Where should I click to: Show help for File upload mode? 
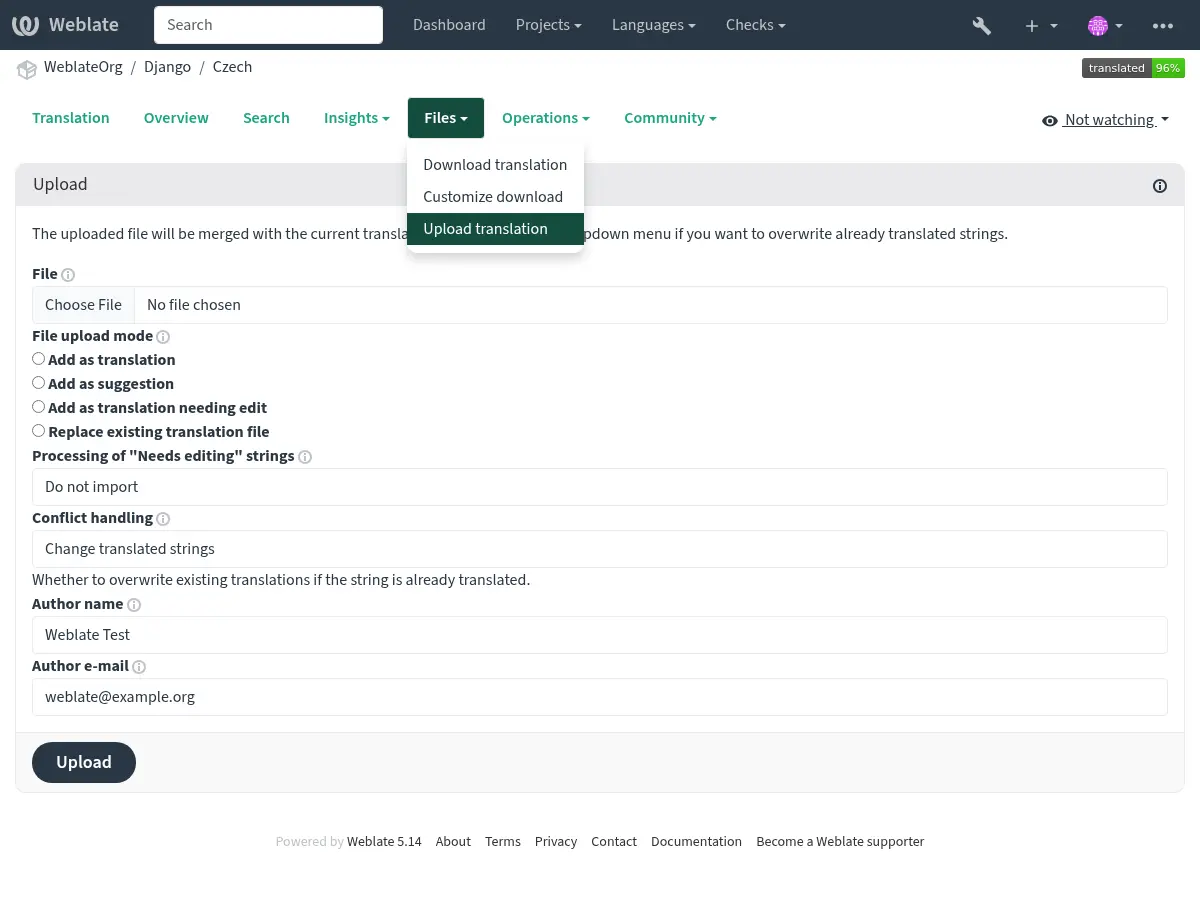coord(163,336)
